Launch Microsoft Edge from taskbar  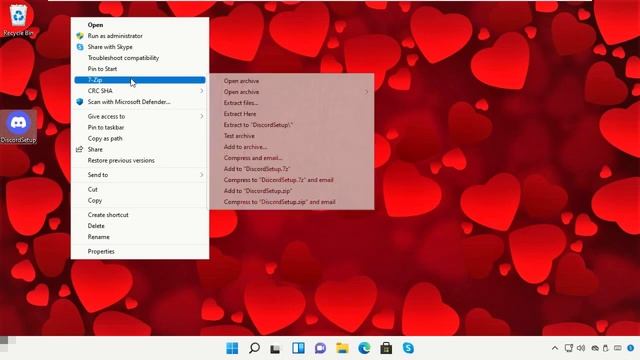(364, 348)
